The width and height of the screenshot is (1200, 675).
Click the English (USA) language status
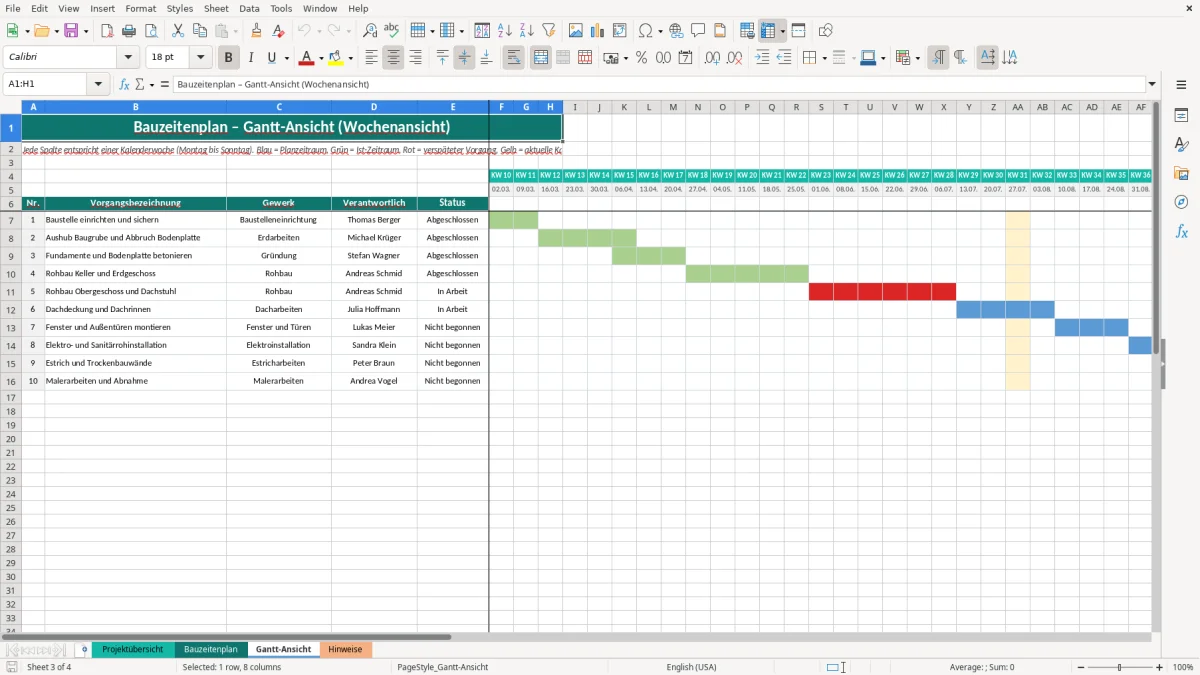coord(691,667)
